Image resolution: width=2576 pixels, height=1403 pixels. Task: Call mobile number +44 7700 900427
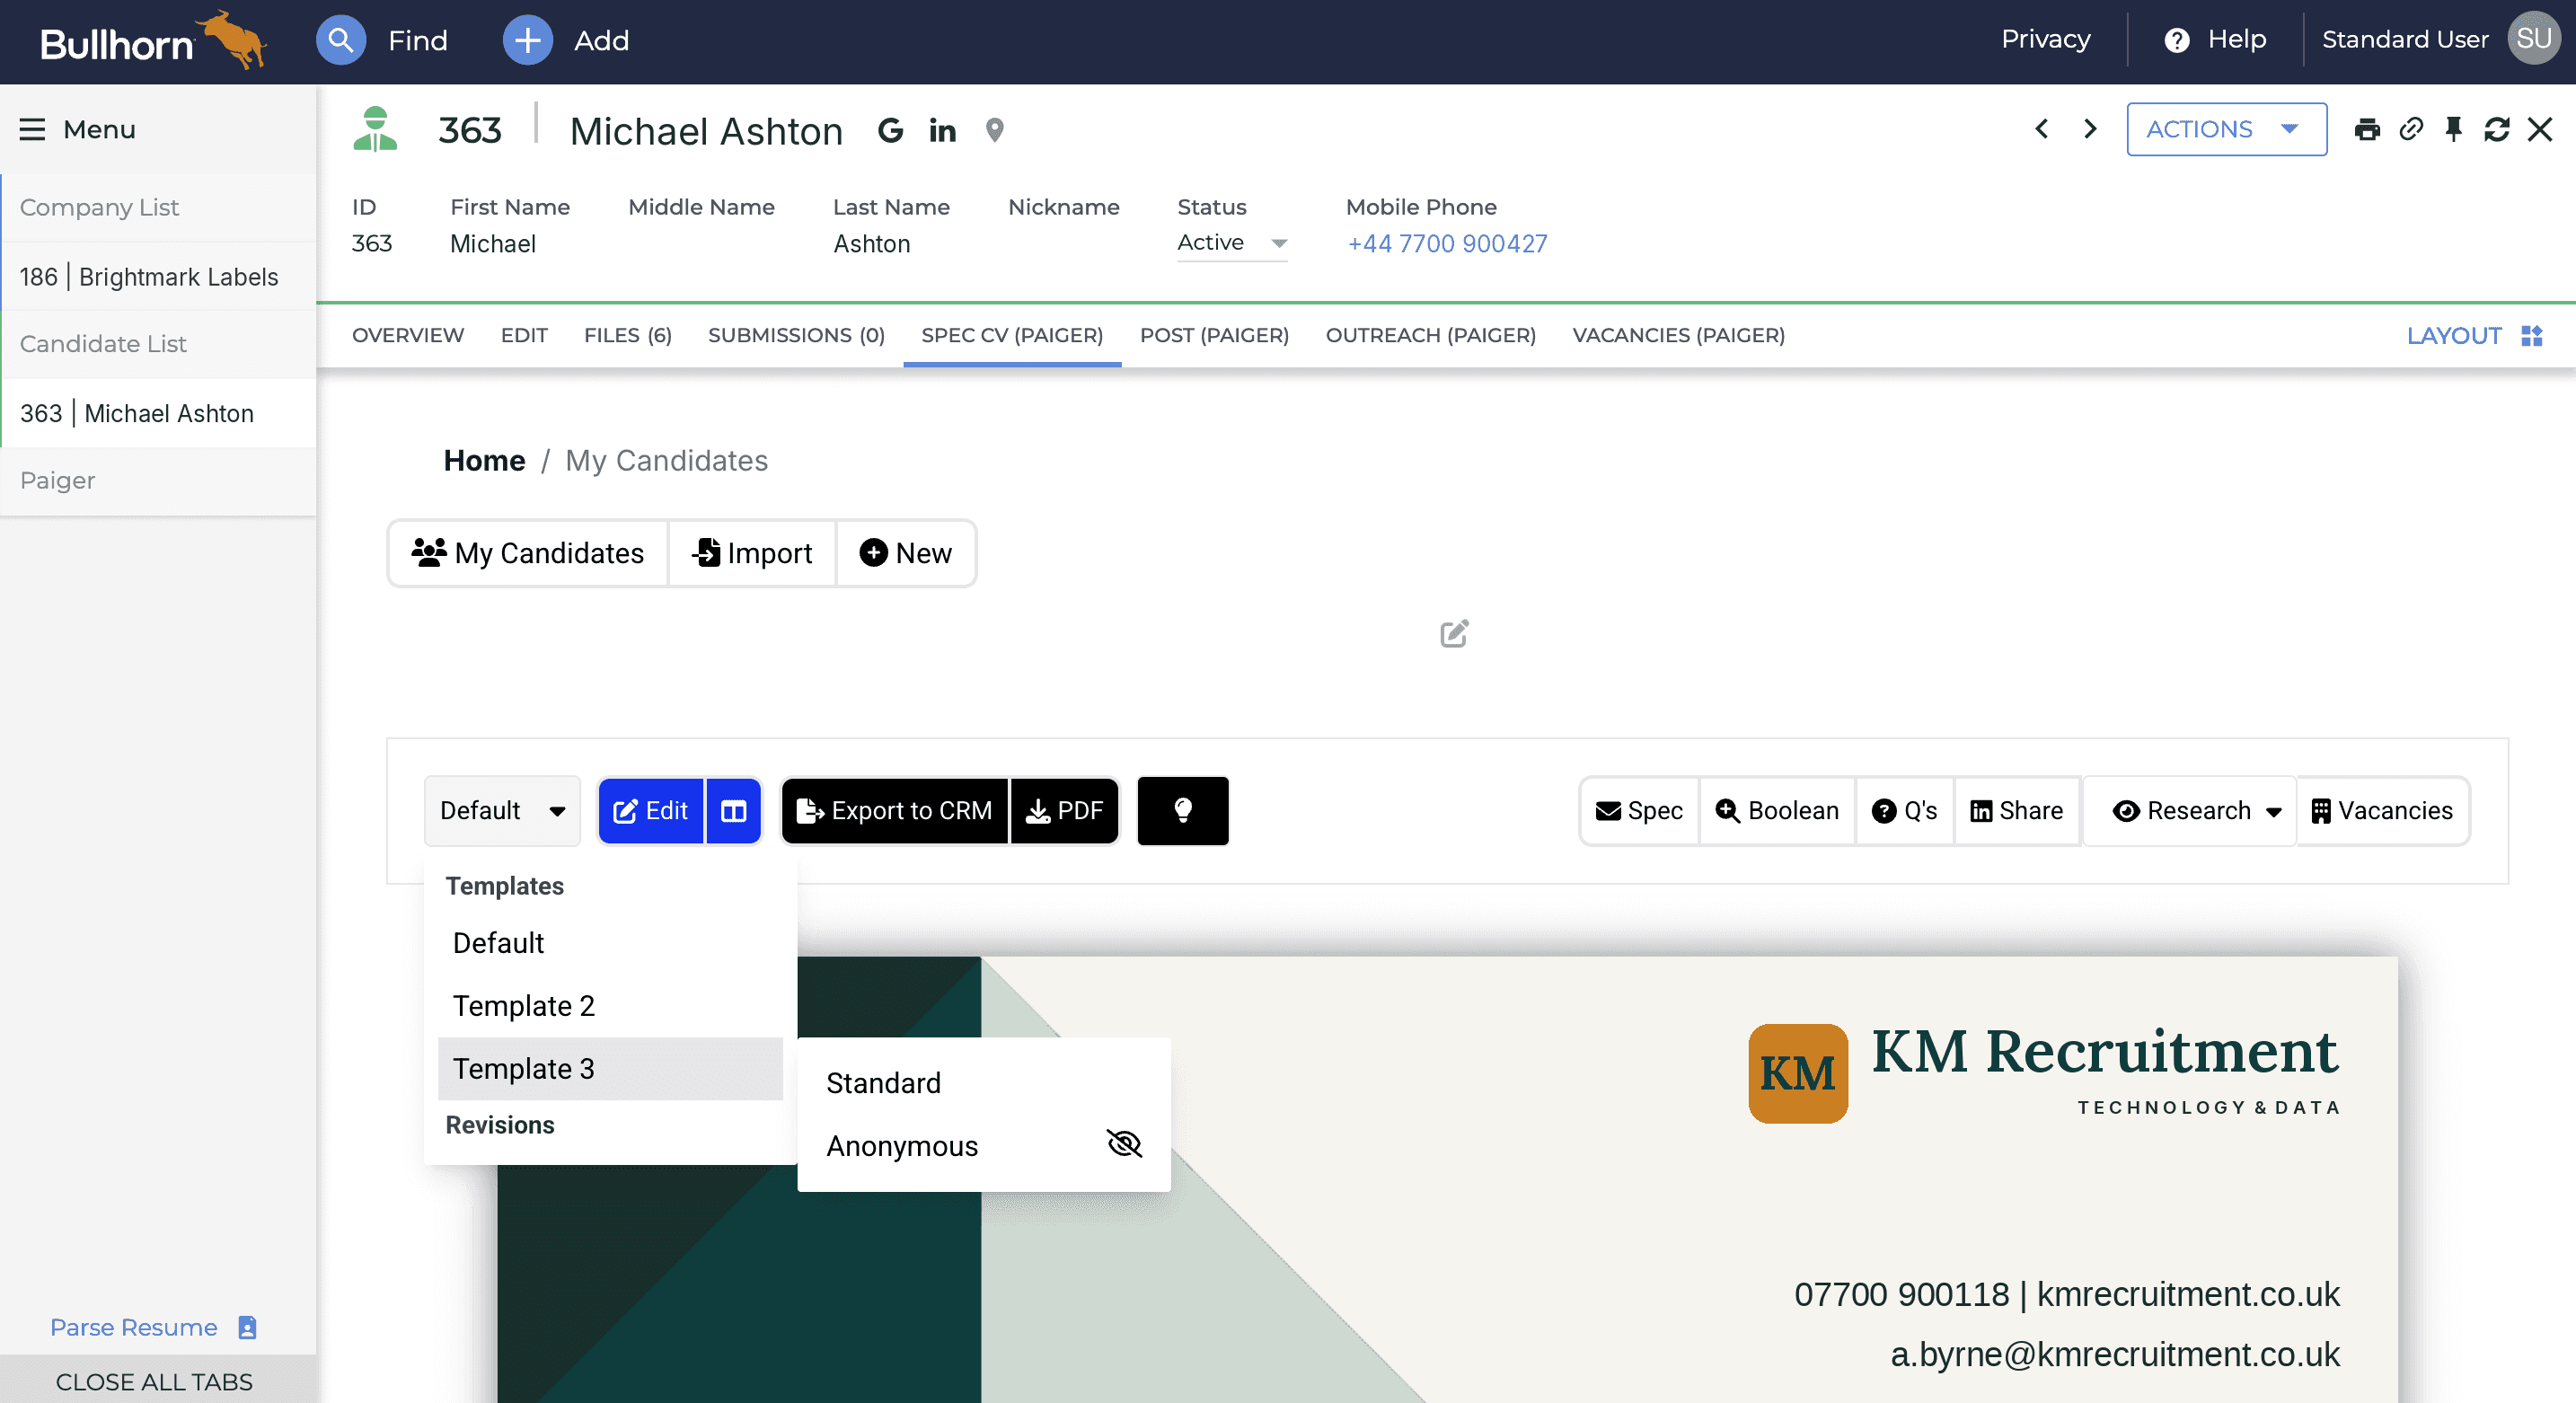click(x=1447, y=243)
